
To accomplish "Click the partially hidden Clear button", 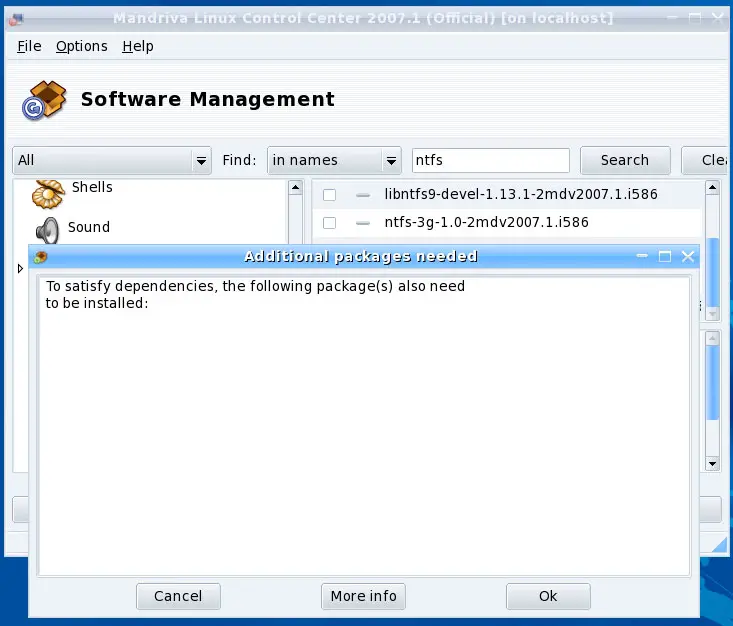I will (706, 160).
